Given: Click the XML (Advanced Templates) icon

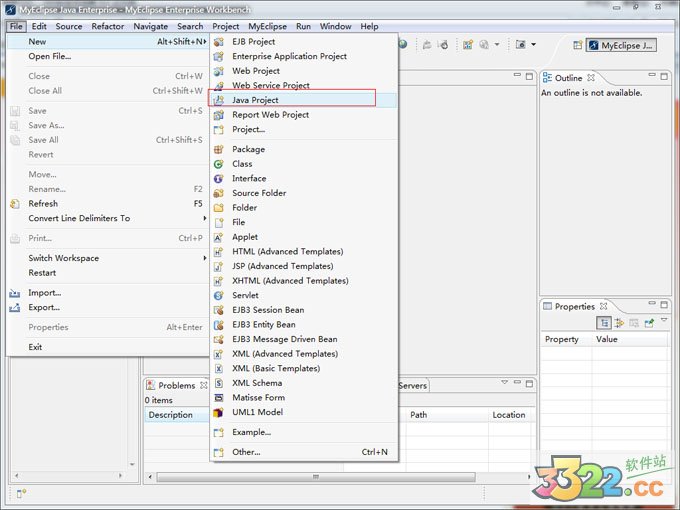Looking at the screenshot, I should point(219,354).
